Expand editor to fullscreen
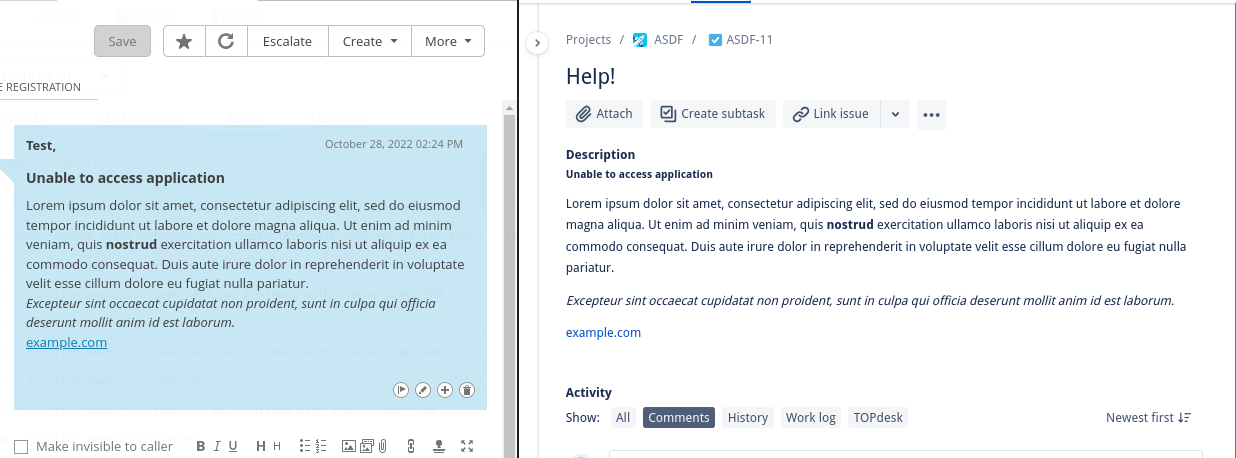Image resolution: width=1236 pixels, height=458 pixels. pos(467,446)
